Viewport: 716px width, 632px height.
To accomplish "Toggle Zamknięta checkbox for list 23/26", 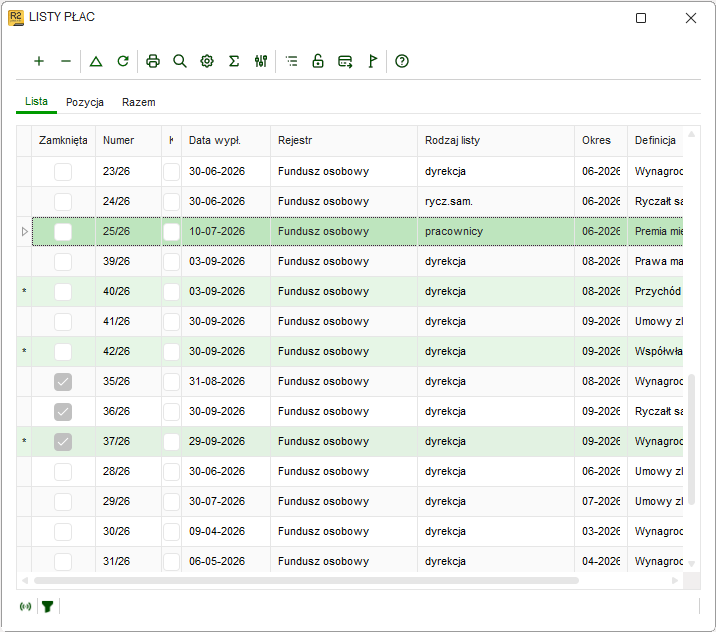I will click(63, 172).
